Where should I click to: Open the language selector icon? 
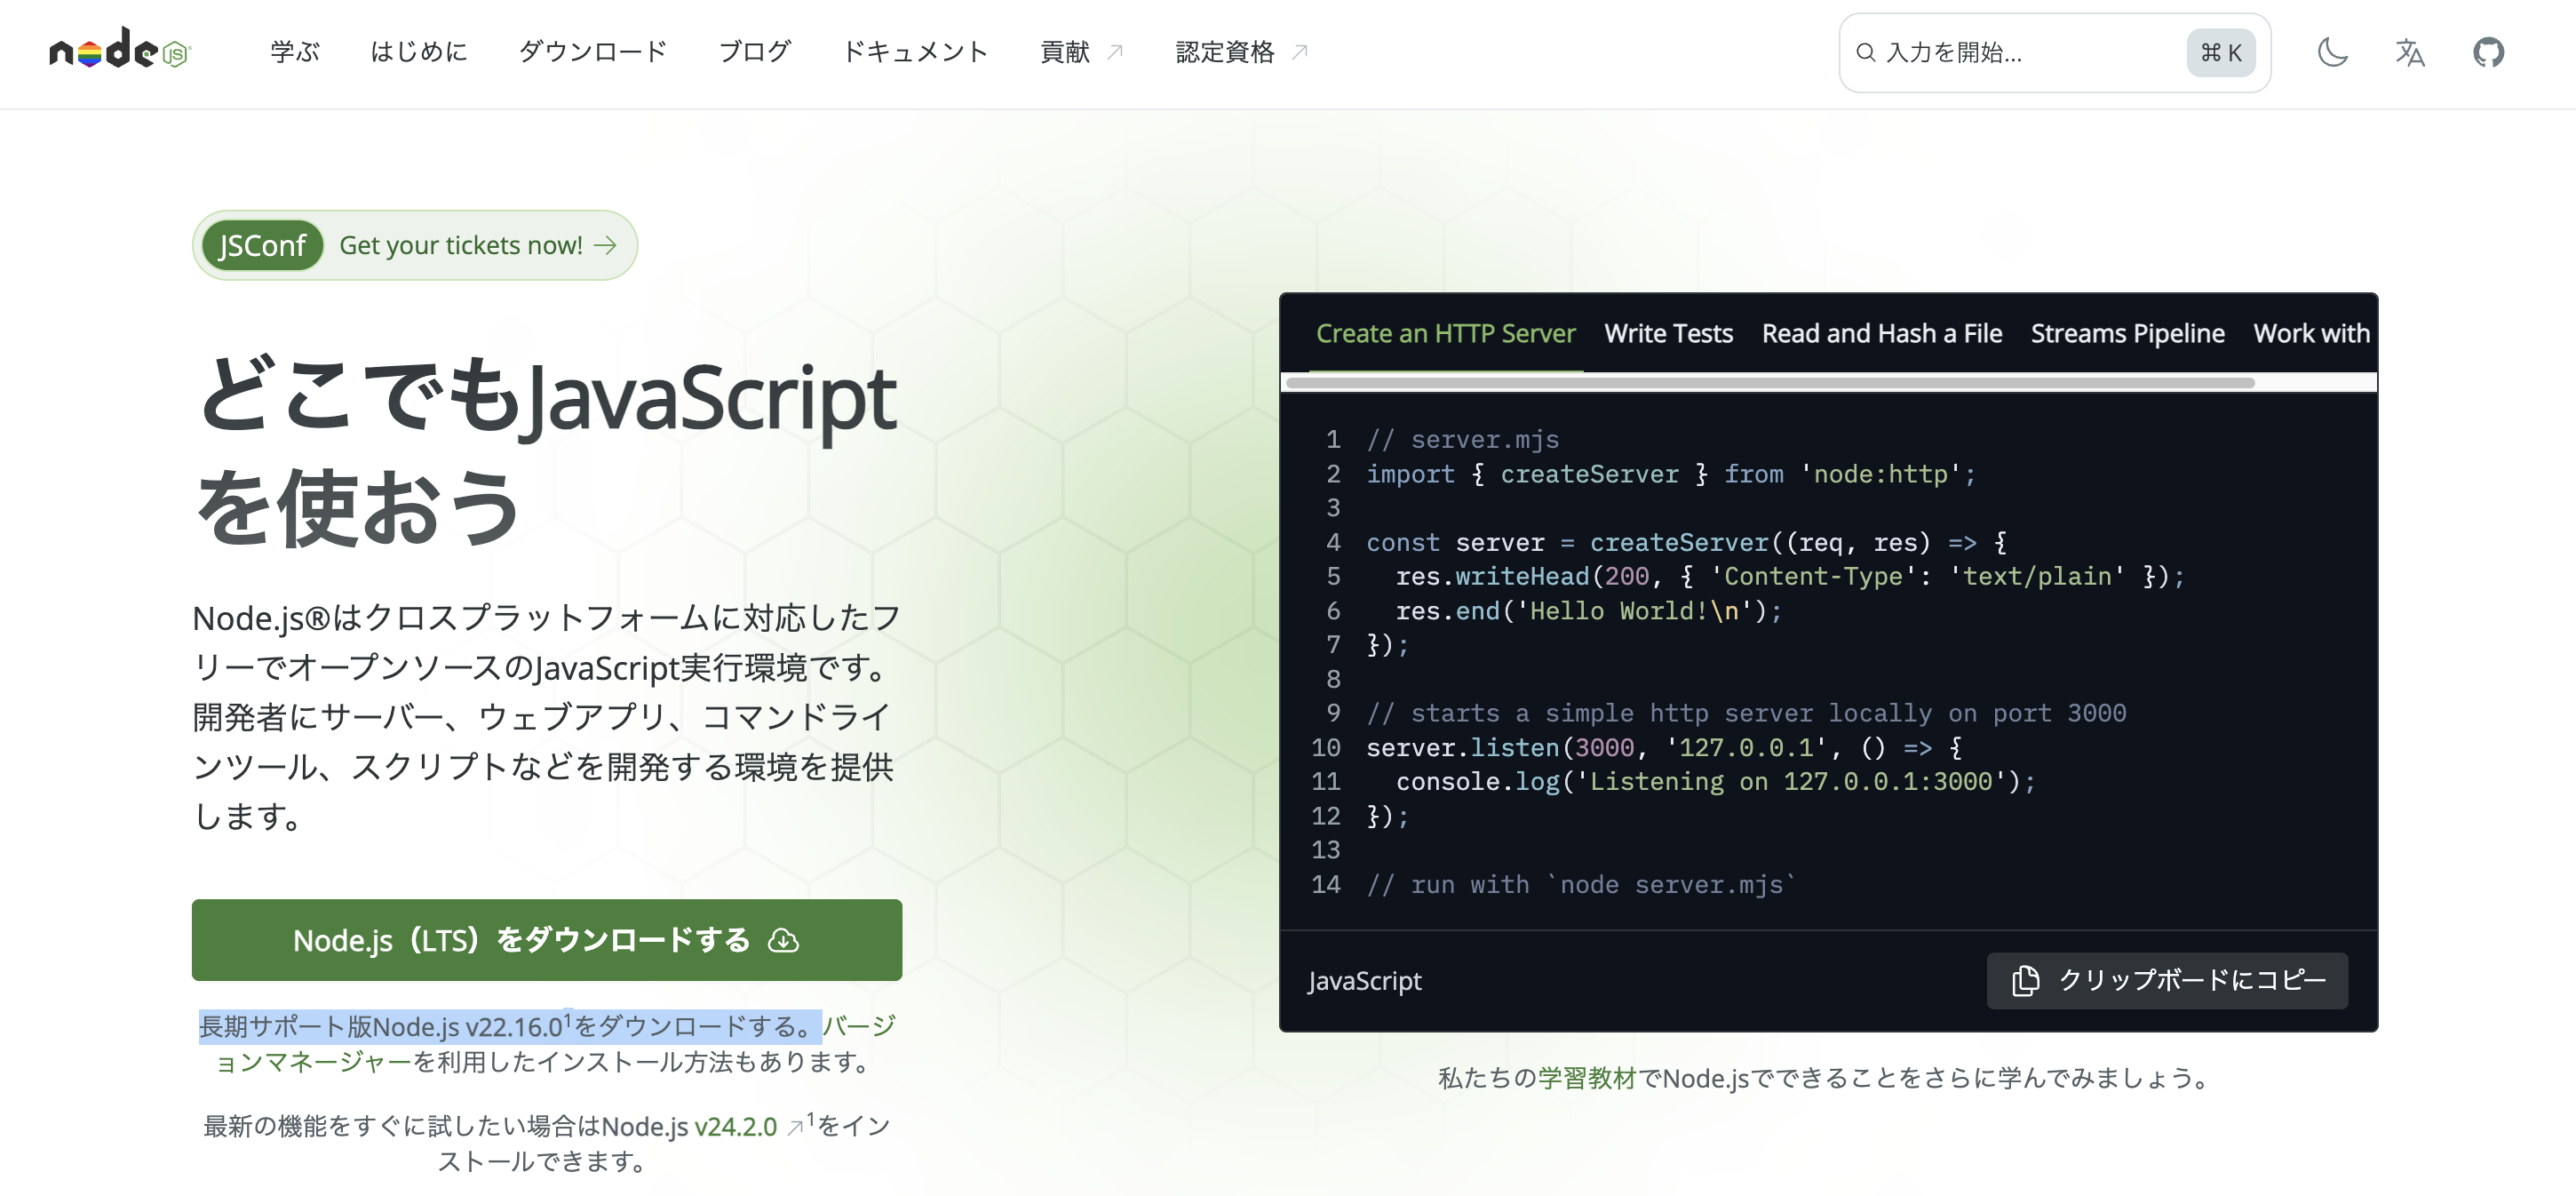2410,53
